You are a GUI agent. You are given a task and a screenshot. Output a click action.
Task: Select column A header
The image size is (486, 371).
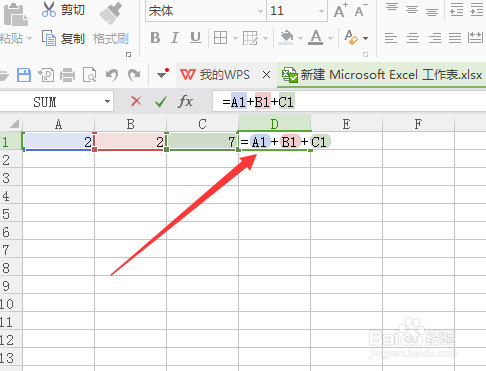point(58,124)
